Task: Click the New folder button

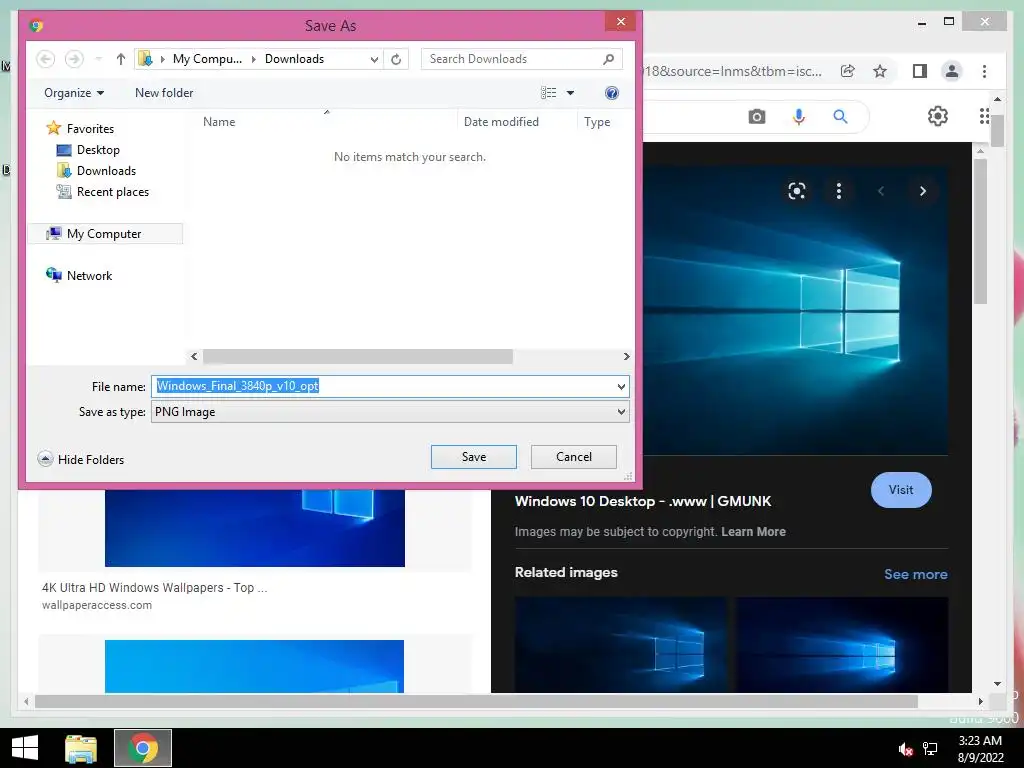Action: pos(164,93)
